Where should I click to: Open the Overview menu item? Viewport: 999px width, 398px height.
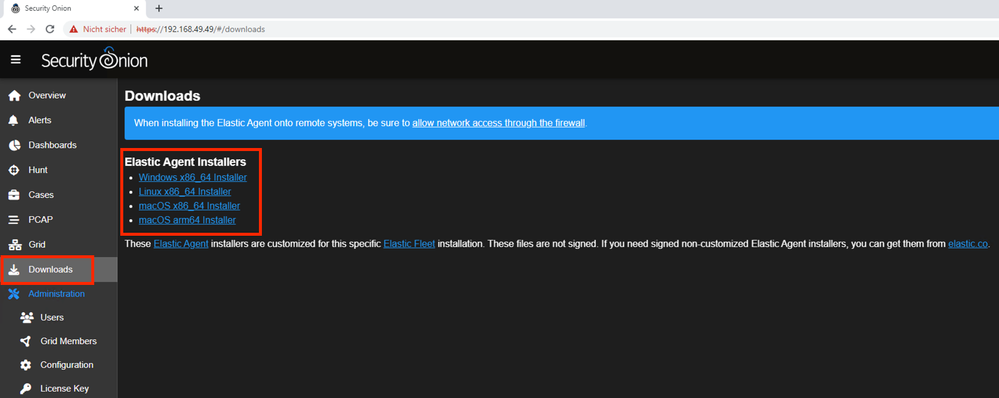click(59, 96)
